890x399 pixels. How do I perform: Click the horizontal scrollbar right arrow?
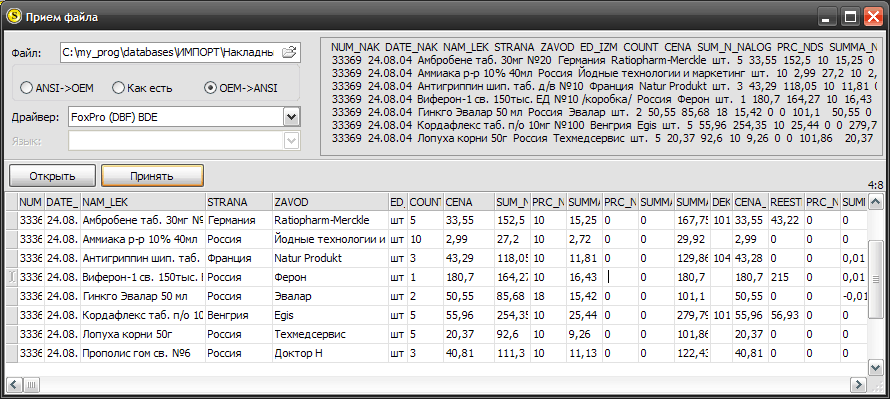coord(858,385)
